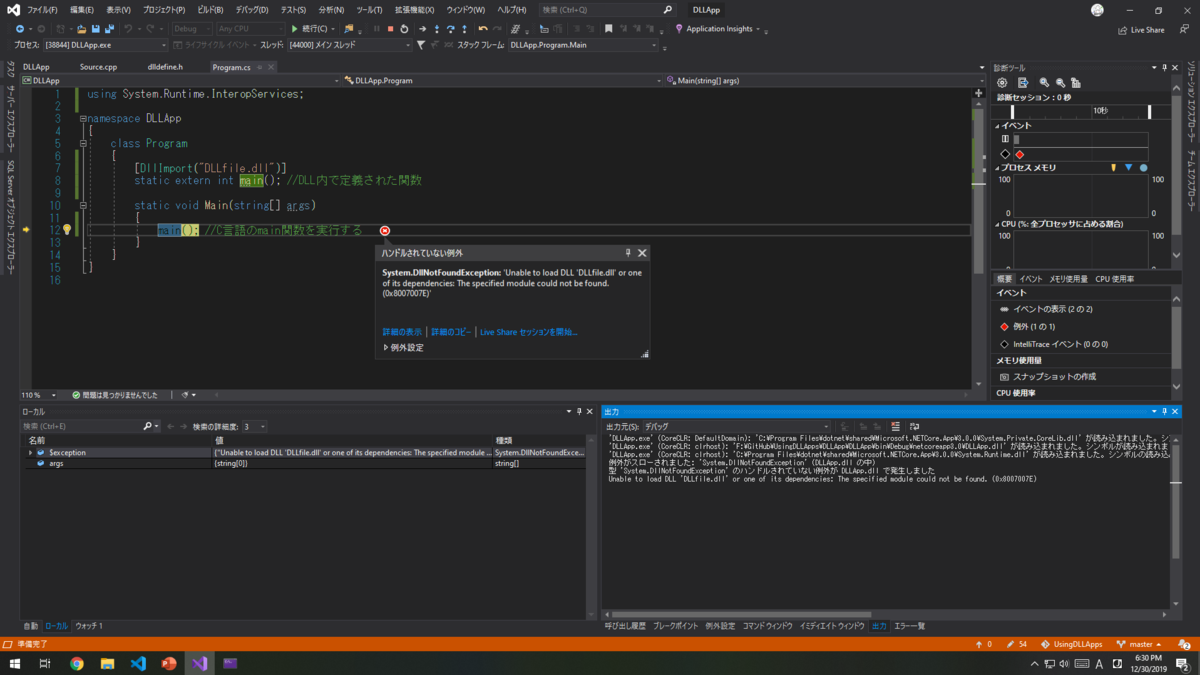
Task: Click 詳細の表示 link in exception popup
Action: pos(402,332)
